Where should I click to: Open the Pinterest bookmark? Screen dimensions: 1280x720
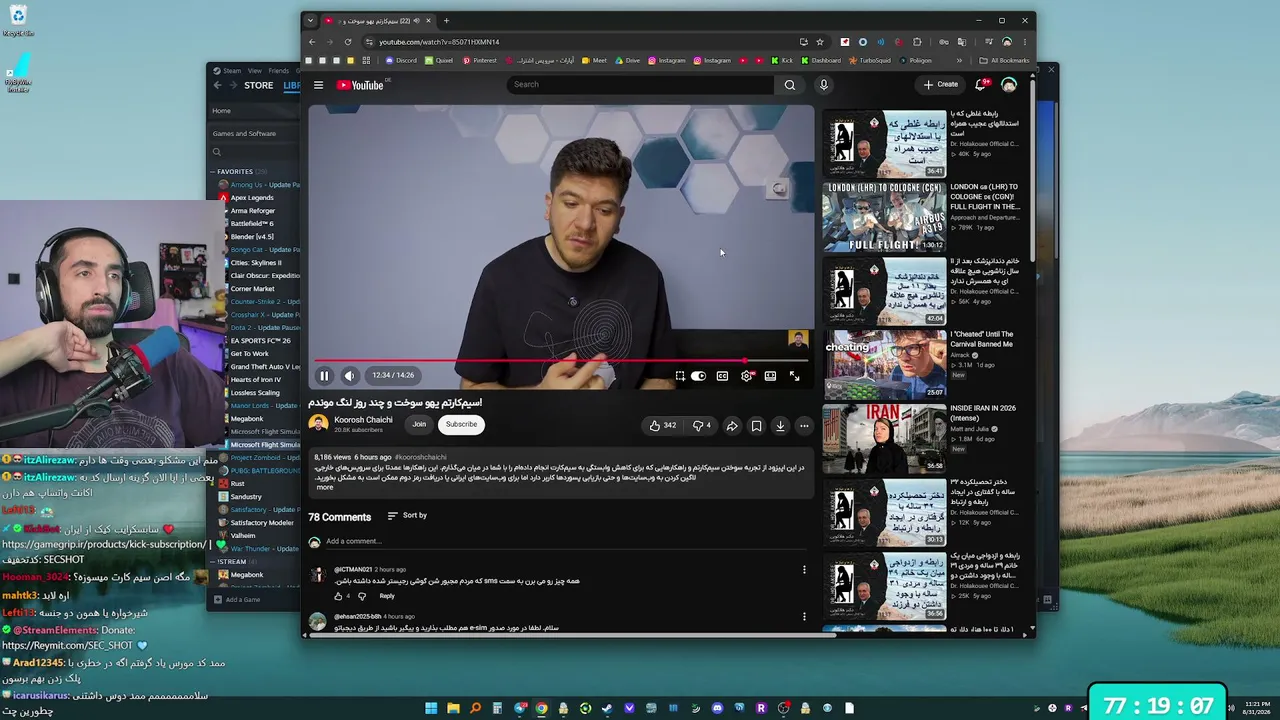coord(479,61)
